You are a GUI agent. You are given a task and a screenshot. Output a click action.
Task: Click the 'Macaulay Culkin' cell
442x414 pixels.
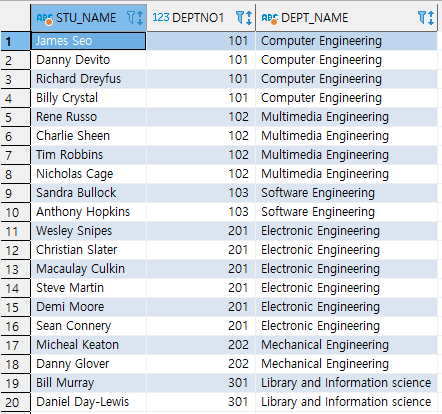tap(88, 269)
